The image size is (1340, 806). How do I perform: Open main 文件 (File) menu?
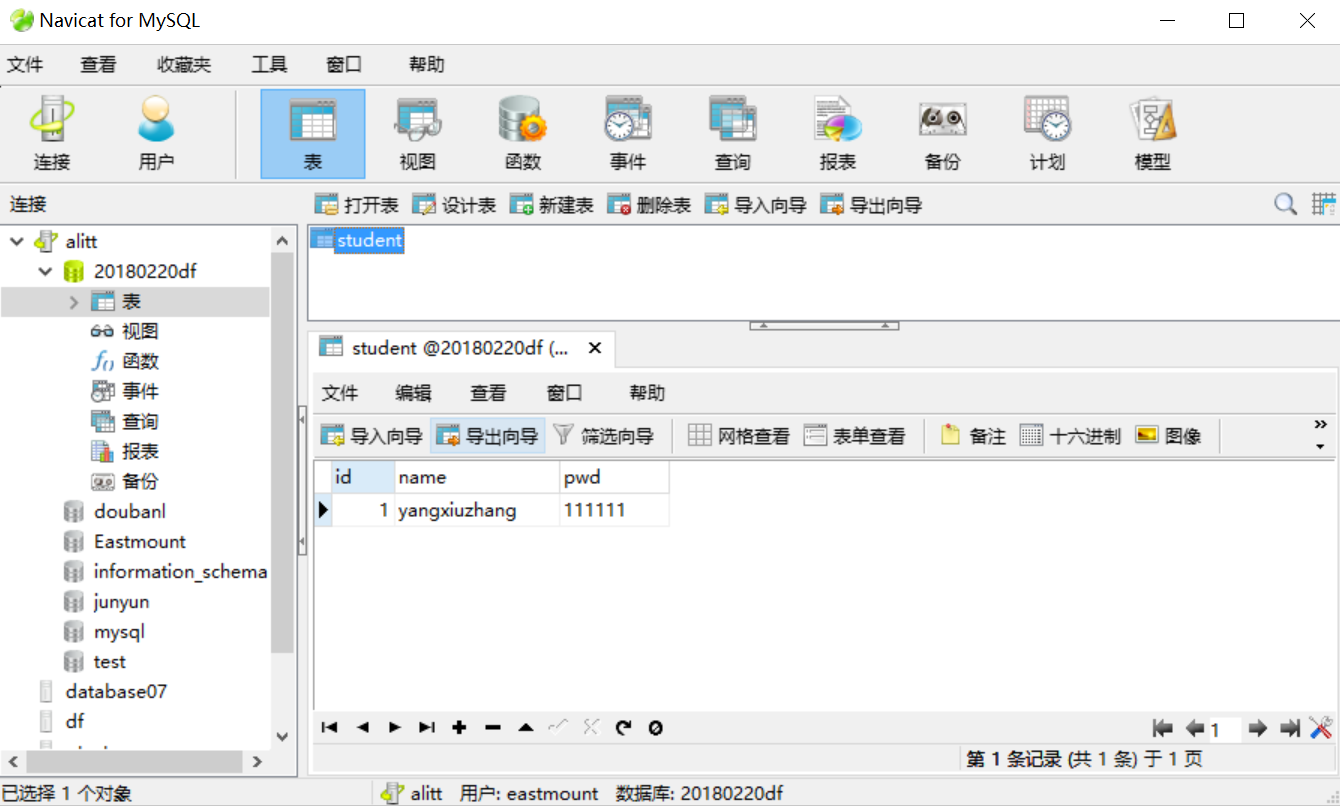point(25,65)
